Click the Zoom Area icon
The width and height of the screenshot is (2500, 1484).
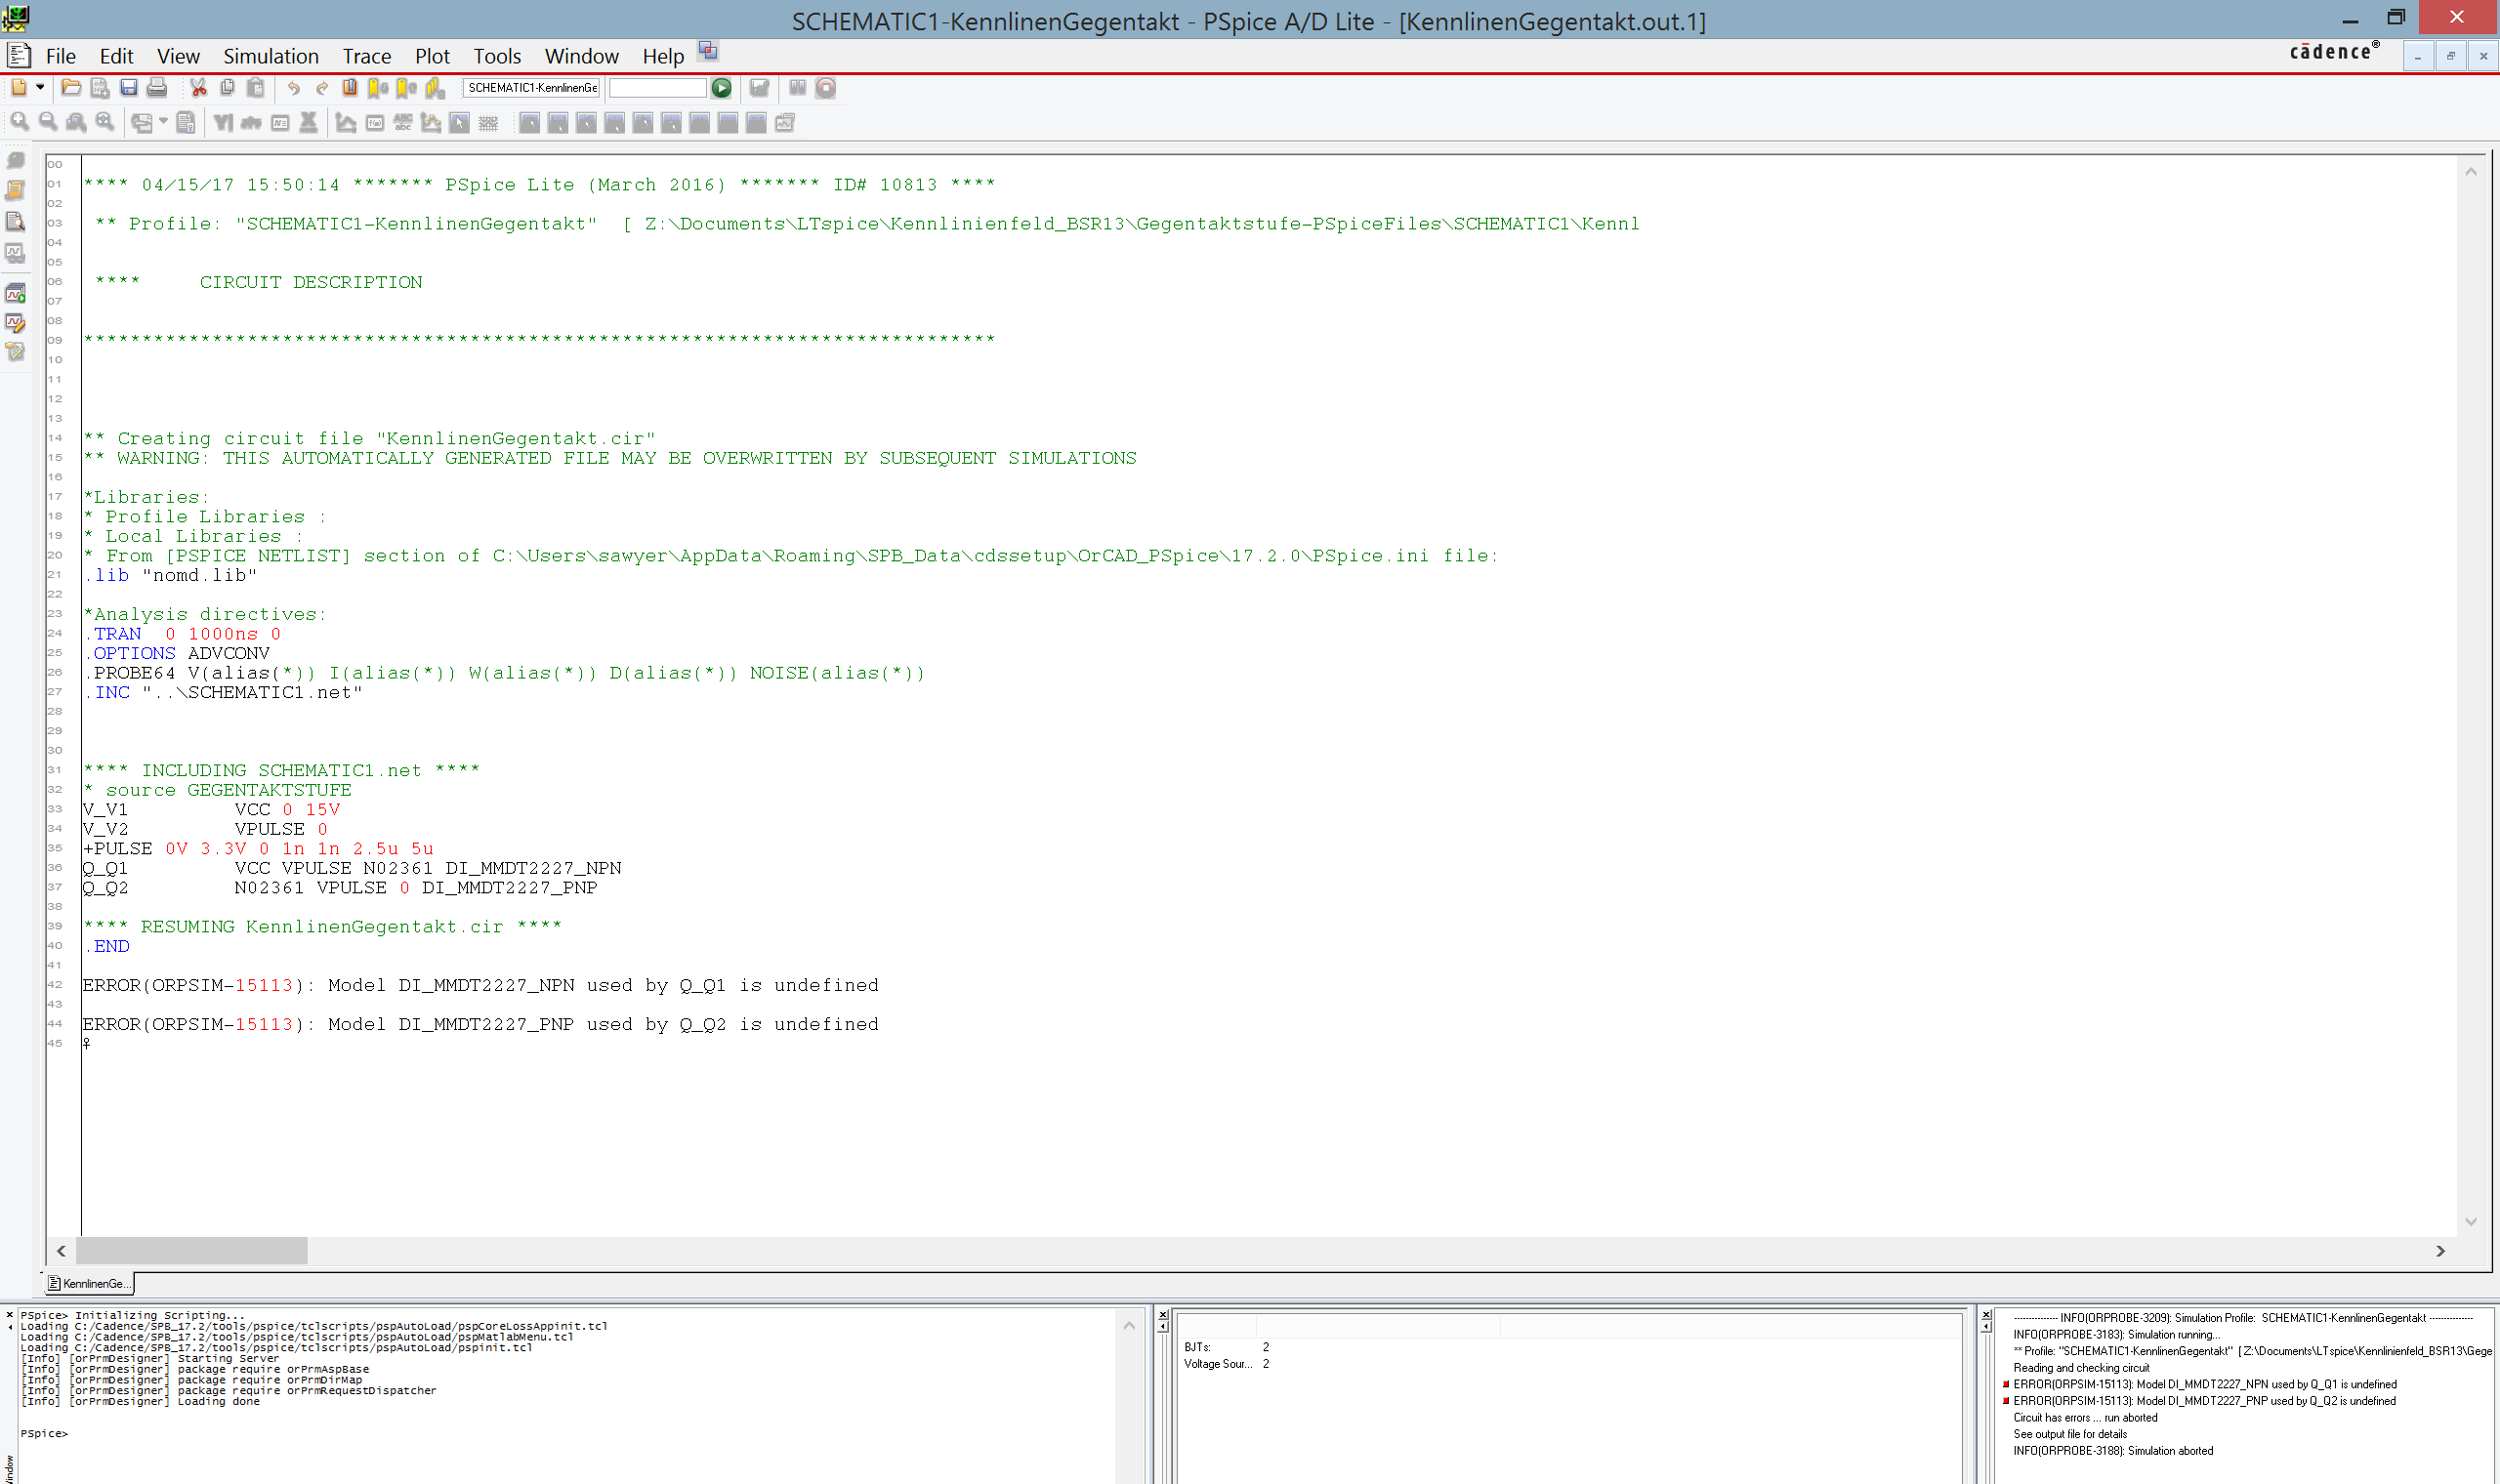coord(76,122)
